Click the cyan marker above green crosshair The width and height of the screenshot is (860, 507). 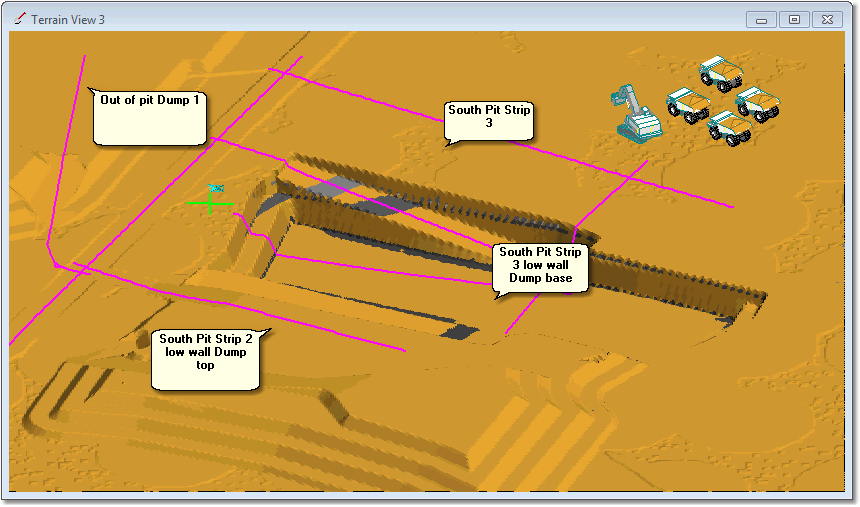(x=216, y=188)
